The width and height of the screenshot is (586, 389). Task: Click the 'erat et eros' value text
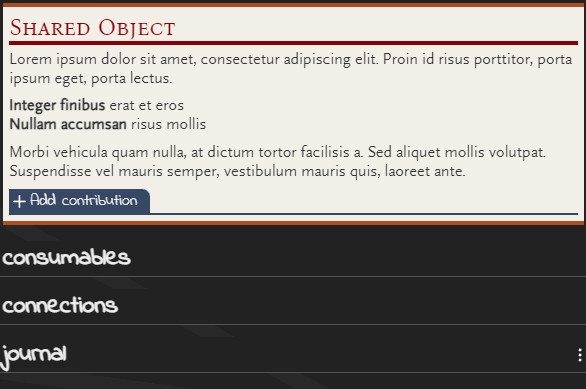146,106
